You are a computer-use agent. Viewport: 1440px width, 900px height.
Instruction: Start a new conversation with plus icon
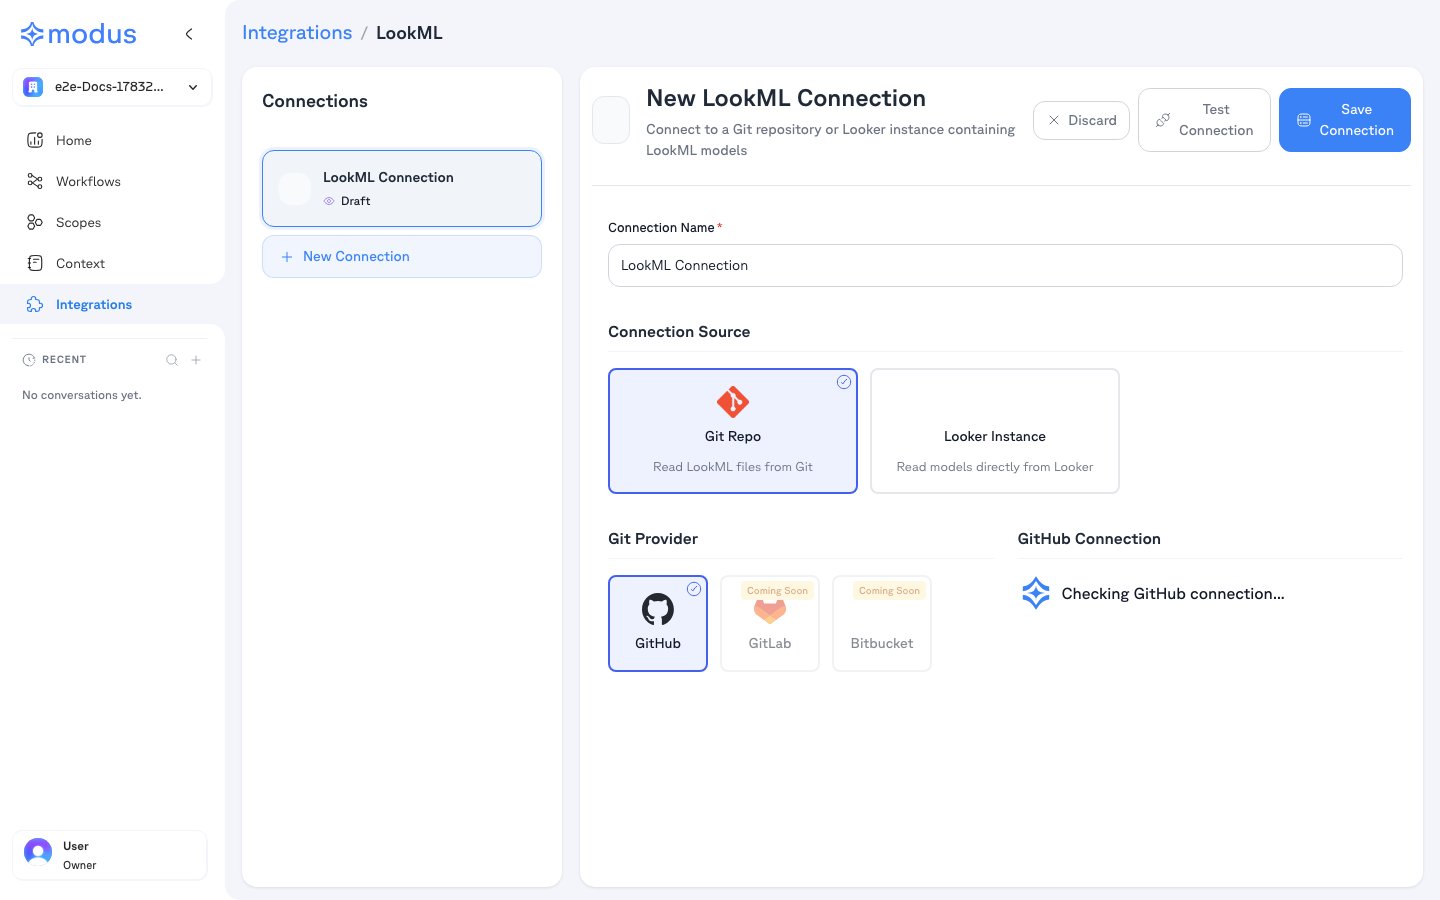click(196, 360)
